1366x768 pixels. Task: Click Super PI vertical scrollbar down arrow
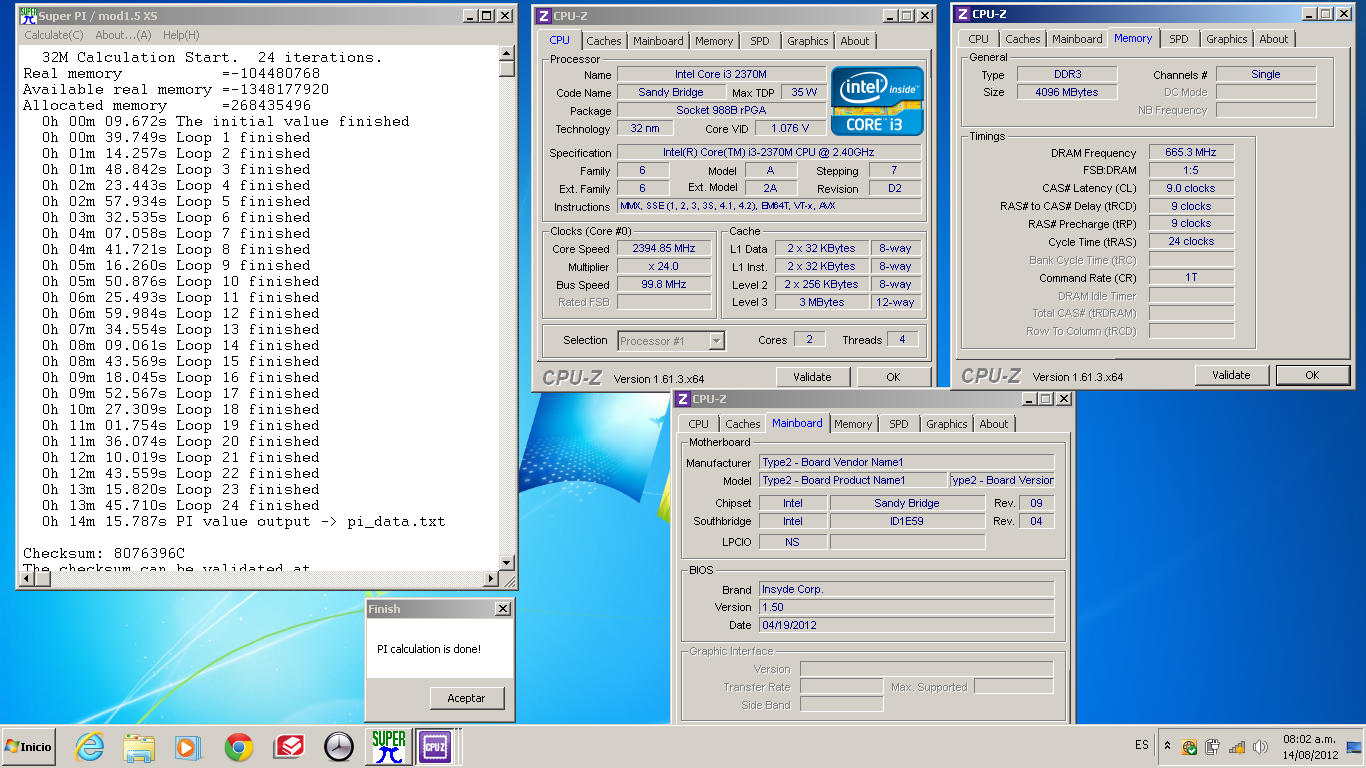507,563
